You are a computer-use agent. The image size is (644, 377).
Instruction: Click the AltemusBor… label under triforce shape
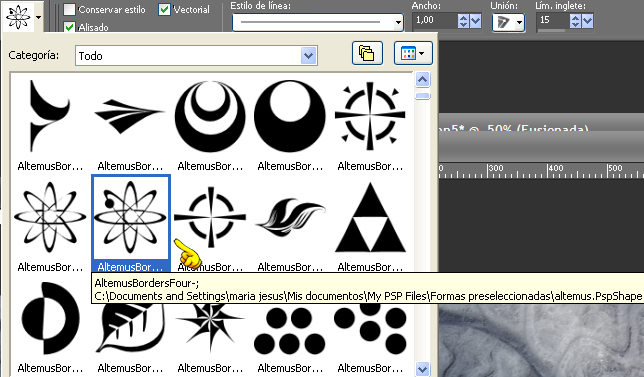[x=370, y=267]
